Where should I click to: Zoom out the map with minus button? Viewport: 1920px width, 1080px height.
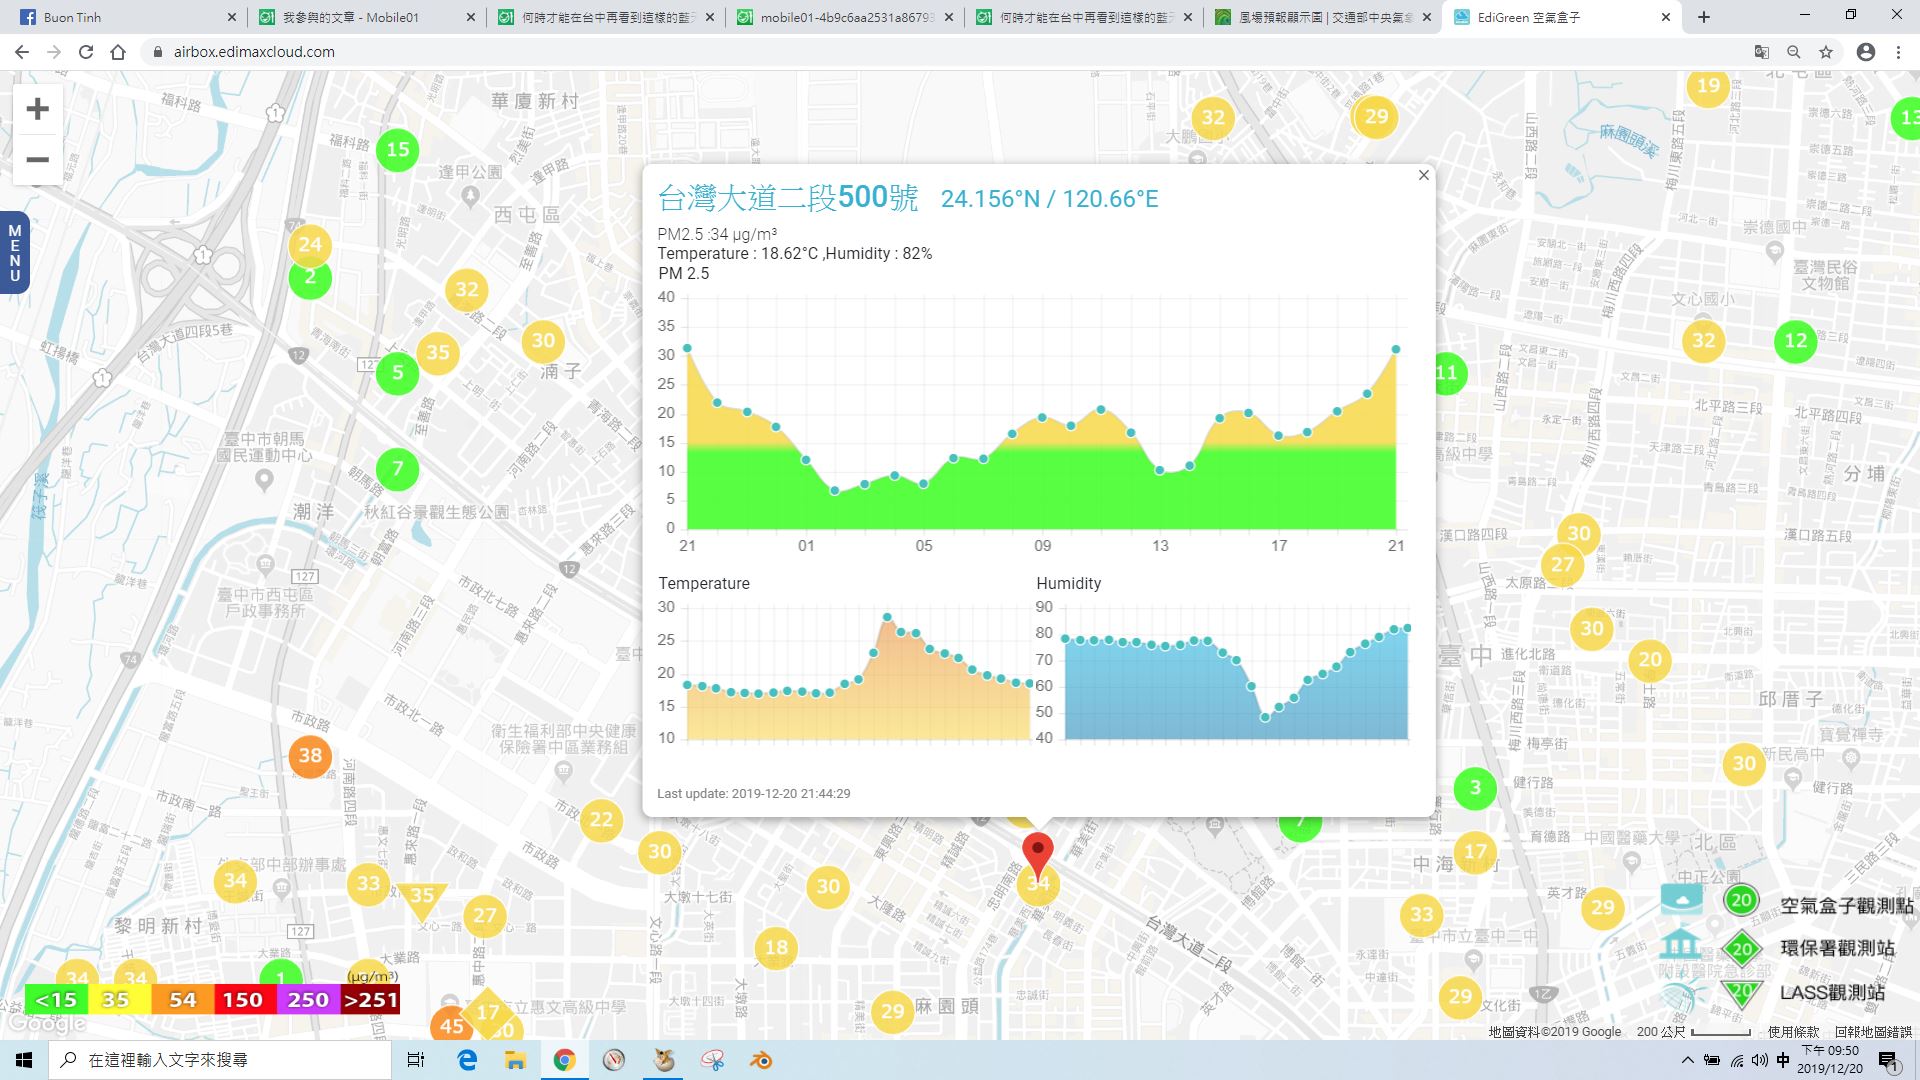pyautogui.click(x=37, y=160)
